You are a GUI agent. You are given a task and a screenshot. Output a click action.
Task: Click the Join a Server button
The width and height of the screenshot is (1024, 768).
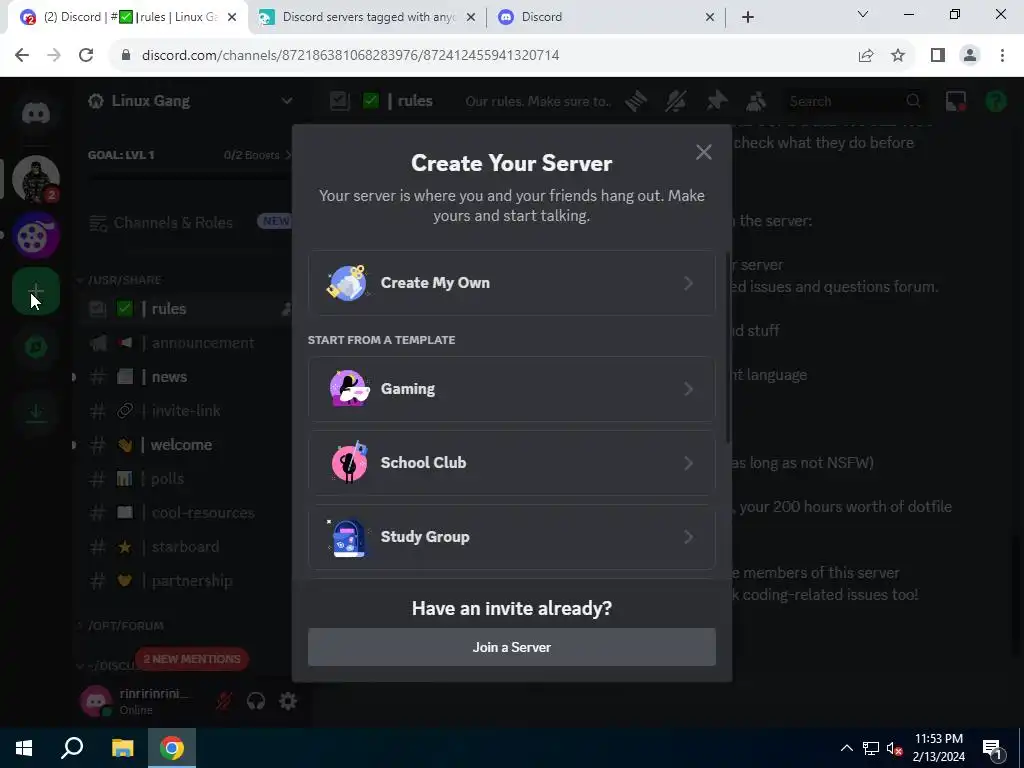pyautogui.click(x=511, y=647)
